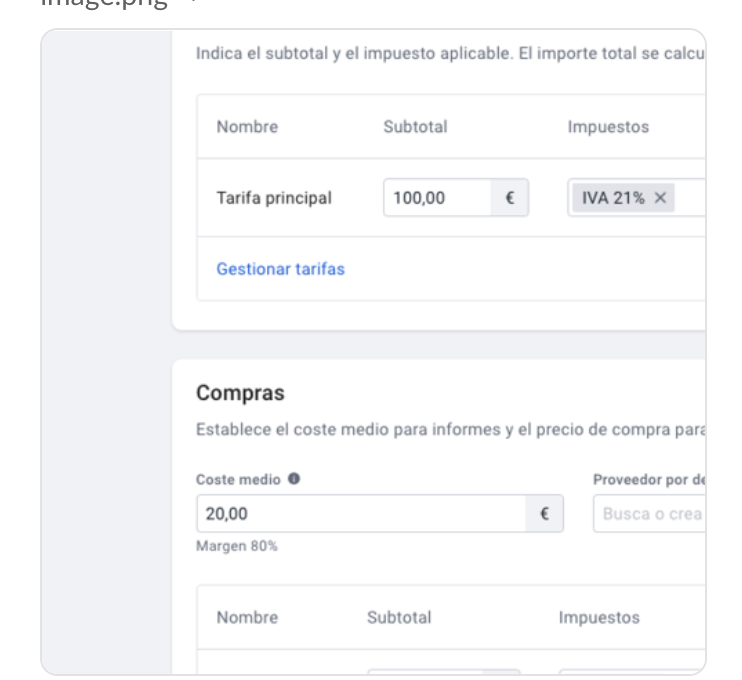Open the Gestionar tarifas link
The image size is (742, 680).
280,268
